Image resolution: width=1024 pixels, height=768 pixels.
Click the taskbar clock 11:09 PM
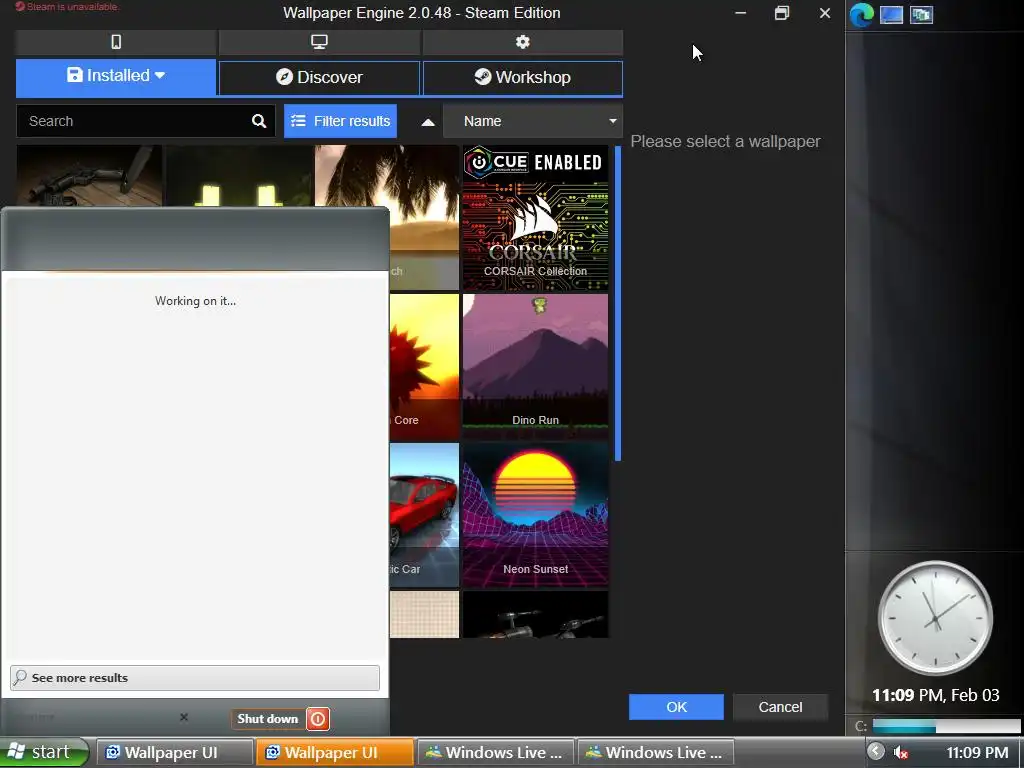tap(977, 753)
